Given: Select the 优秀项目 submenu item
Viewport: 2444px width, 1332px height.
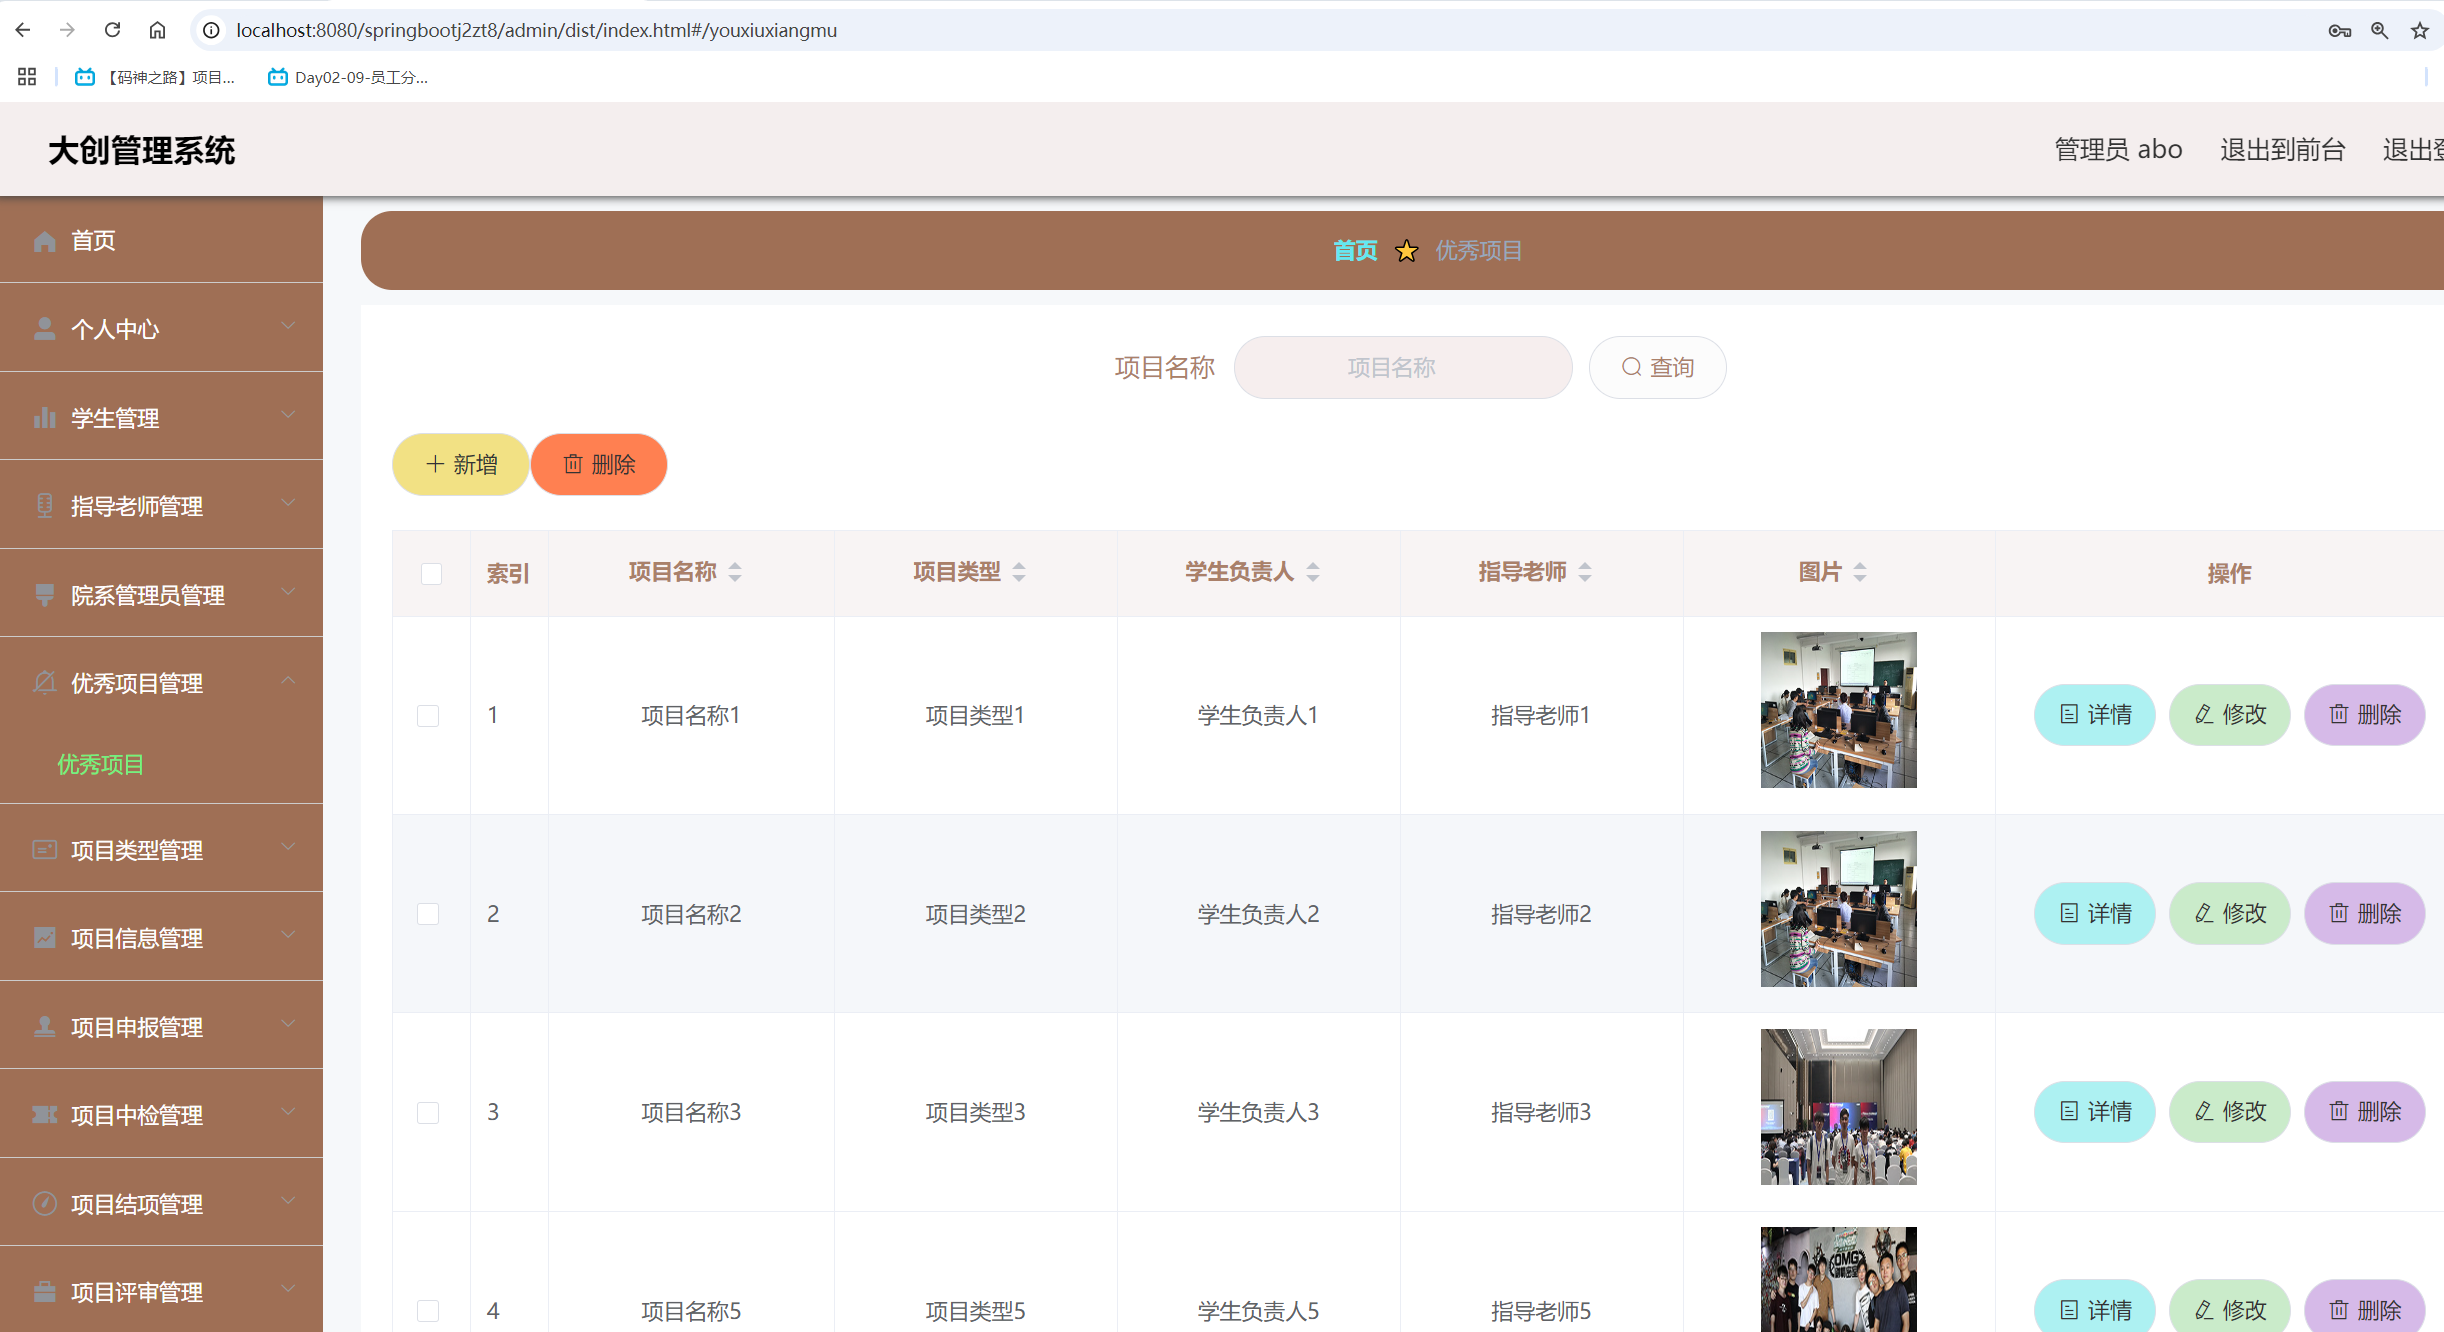Looking at the screenshot, I should [x=100, y=765].
